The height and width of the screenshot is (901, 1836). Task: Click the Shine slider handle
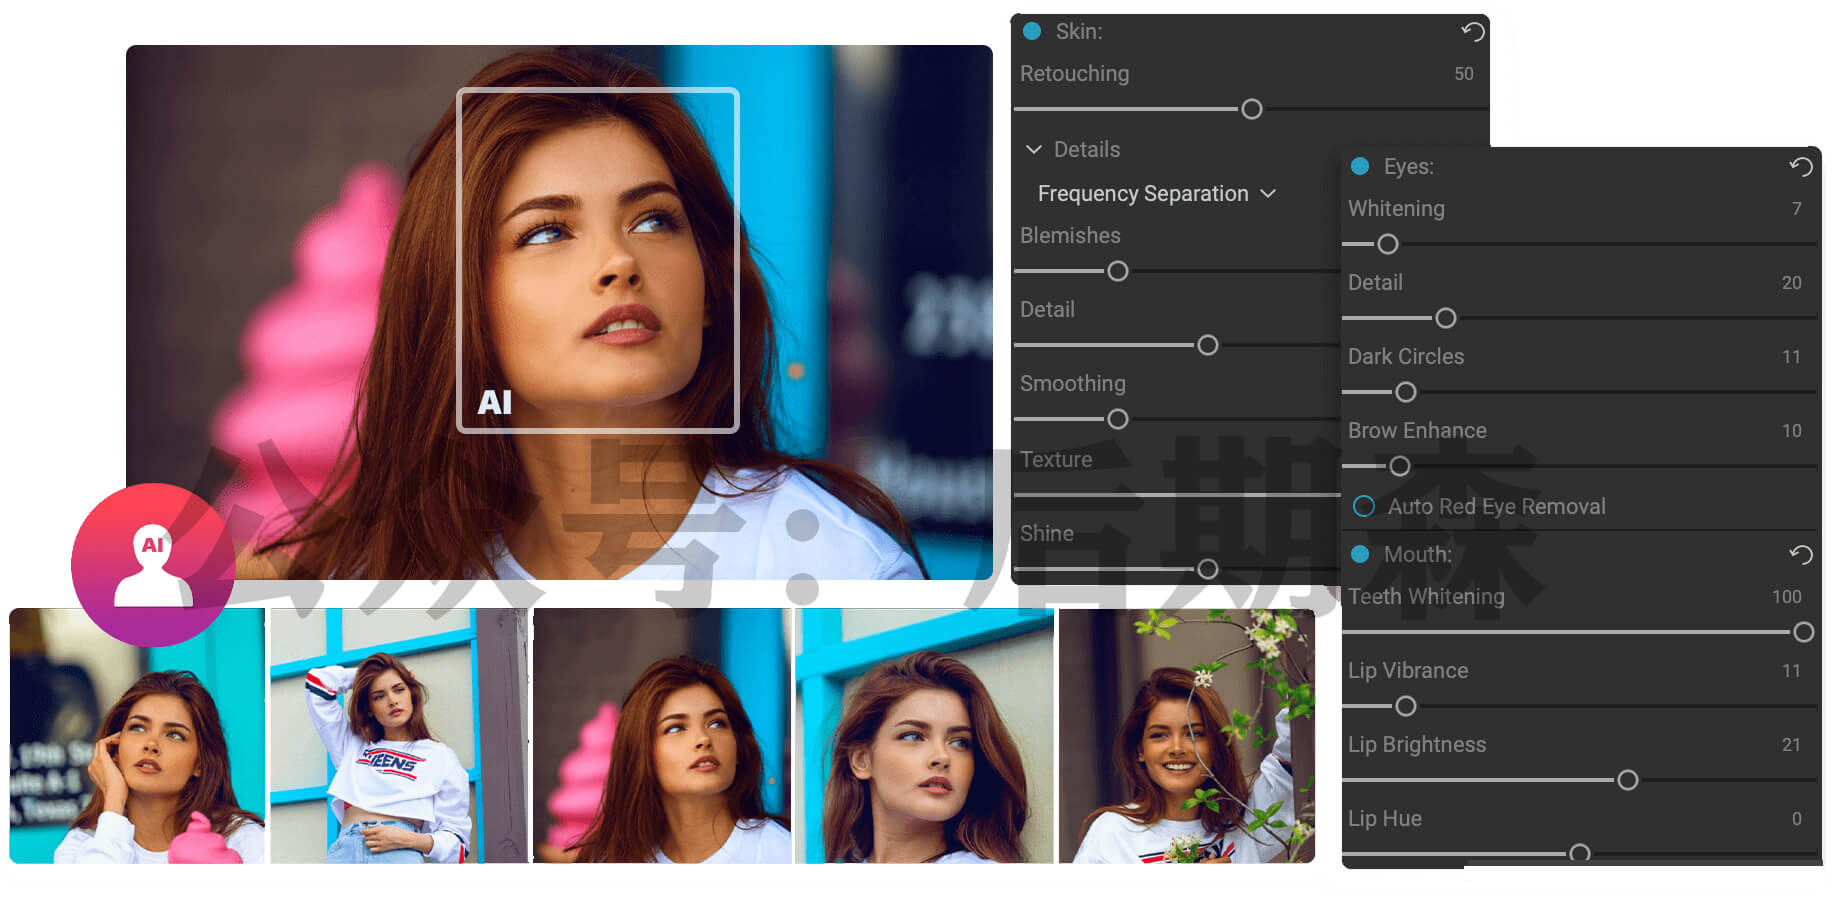click(x=1208, y=569)
